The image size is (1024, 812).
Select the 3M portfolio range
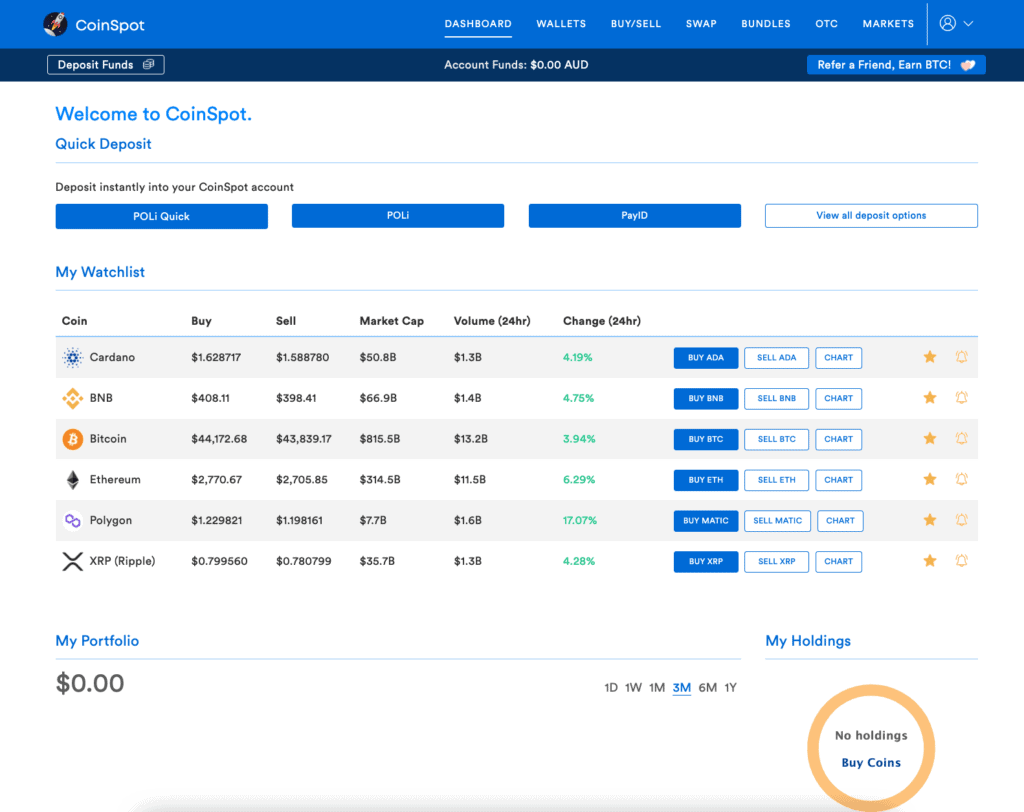click(x=682, y=688)
